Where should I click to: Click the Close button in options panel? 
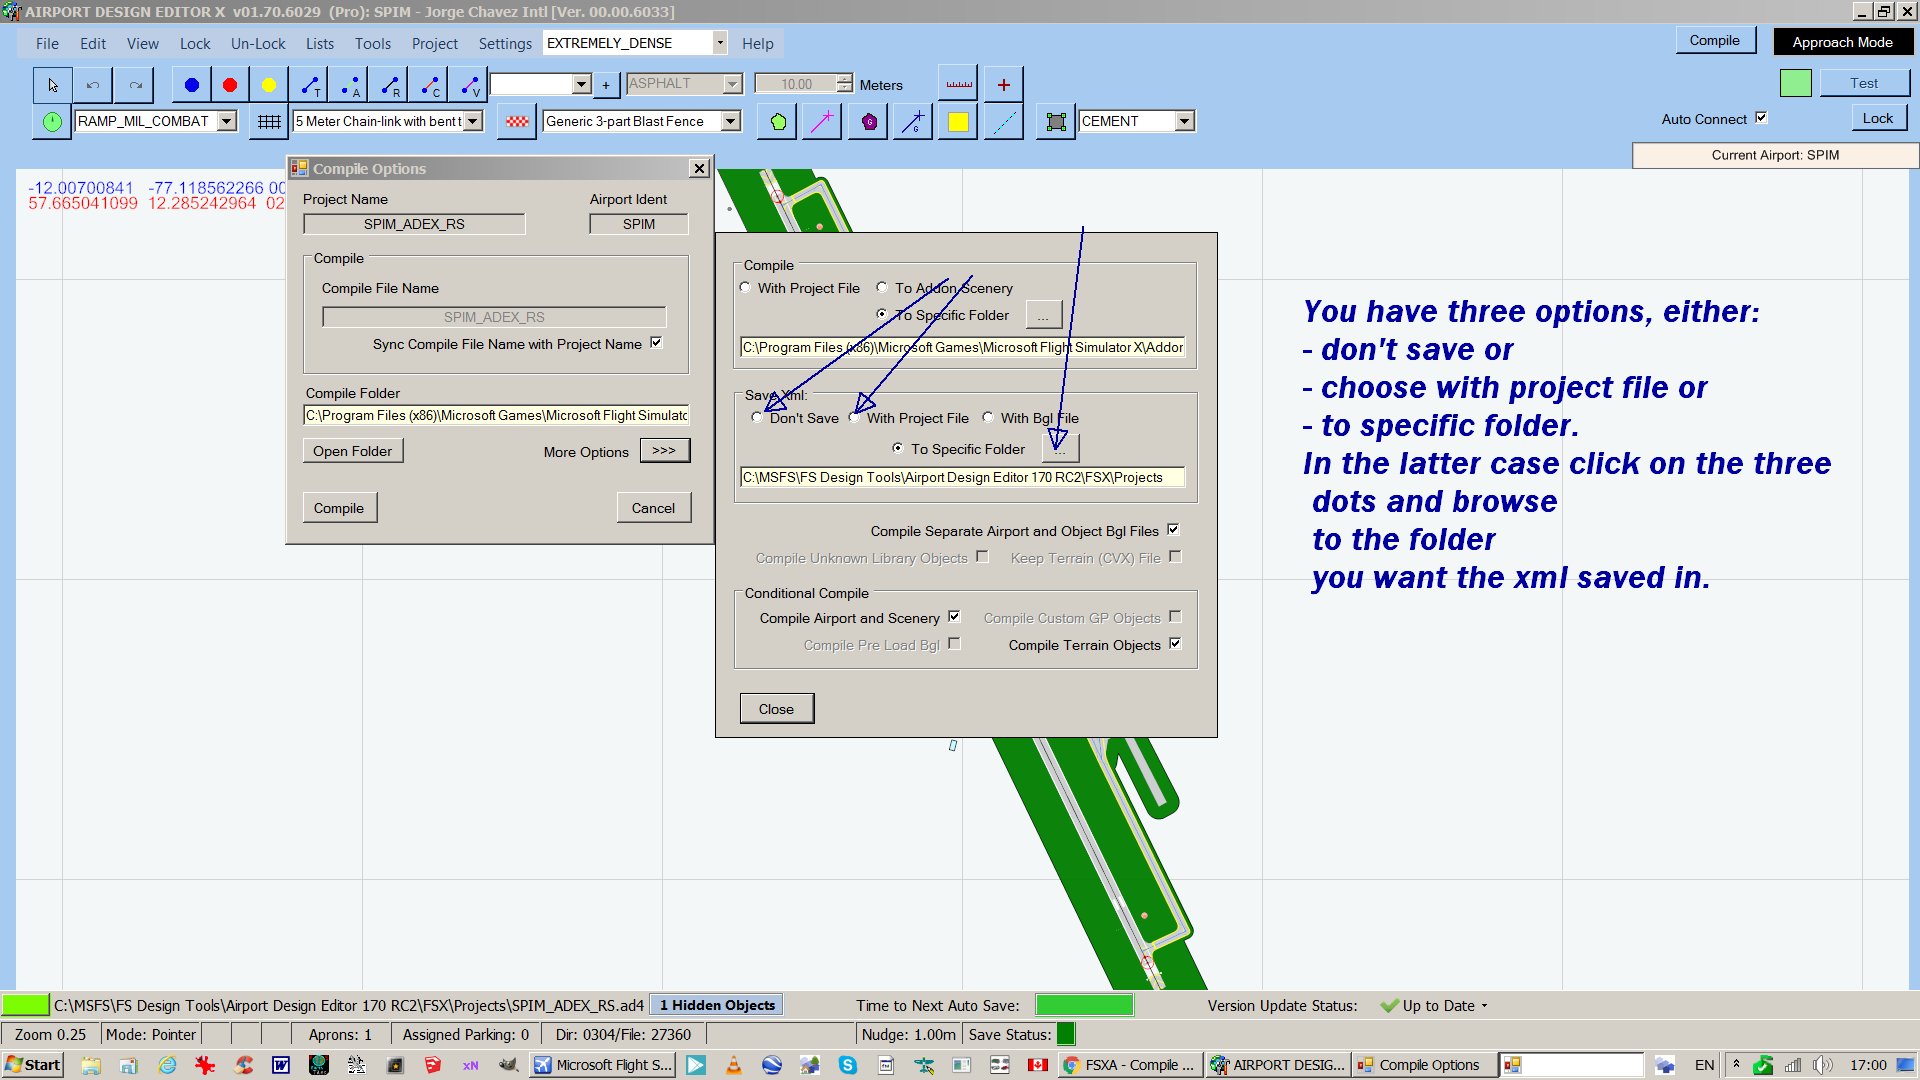point(776,709)
